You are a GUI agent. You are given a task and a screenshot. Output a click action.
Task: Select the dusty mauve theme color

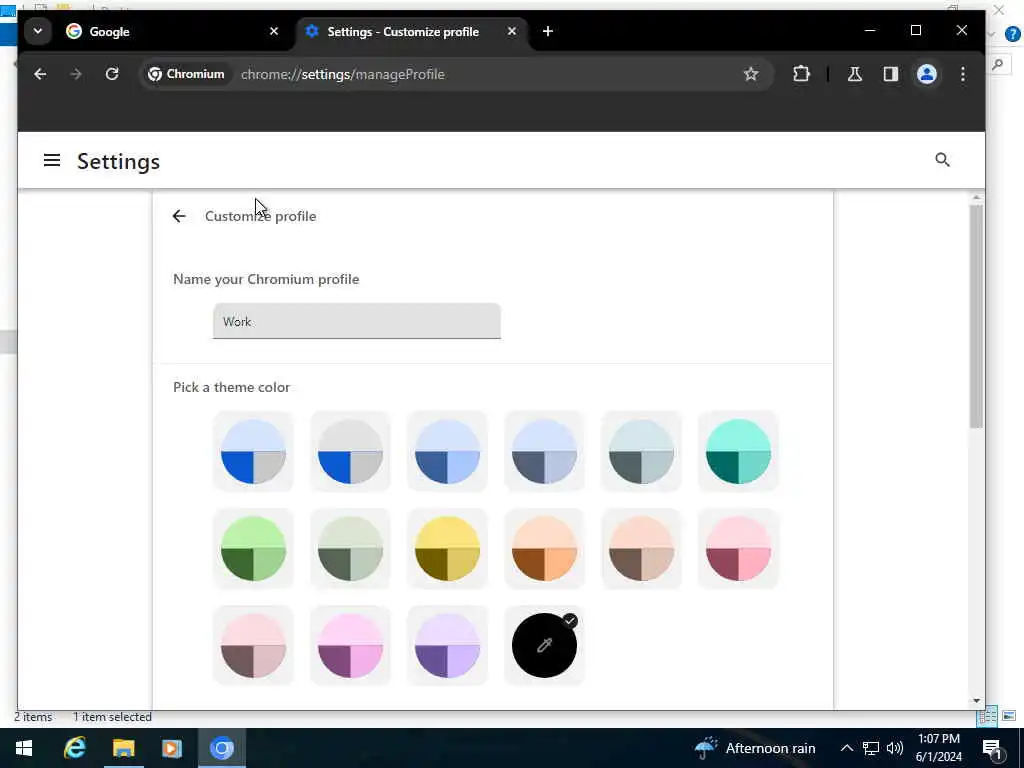click(x=253, y=645)
